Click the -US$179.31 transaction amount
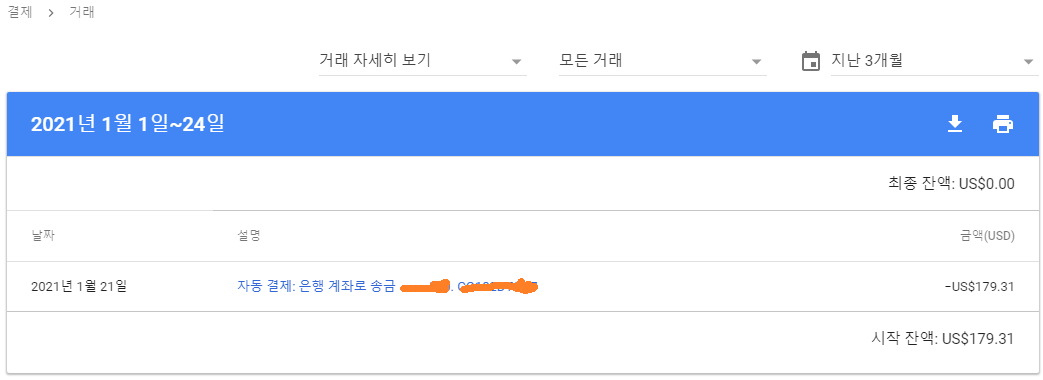The image size is (1043, 380). pyautogui.click(x=979, y=287)
